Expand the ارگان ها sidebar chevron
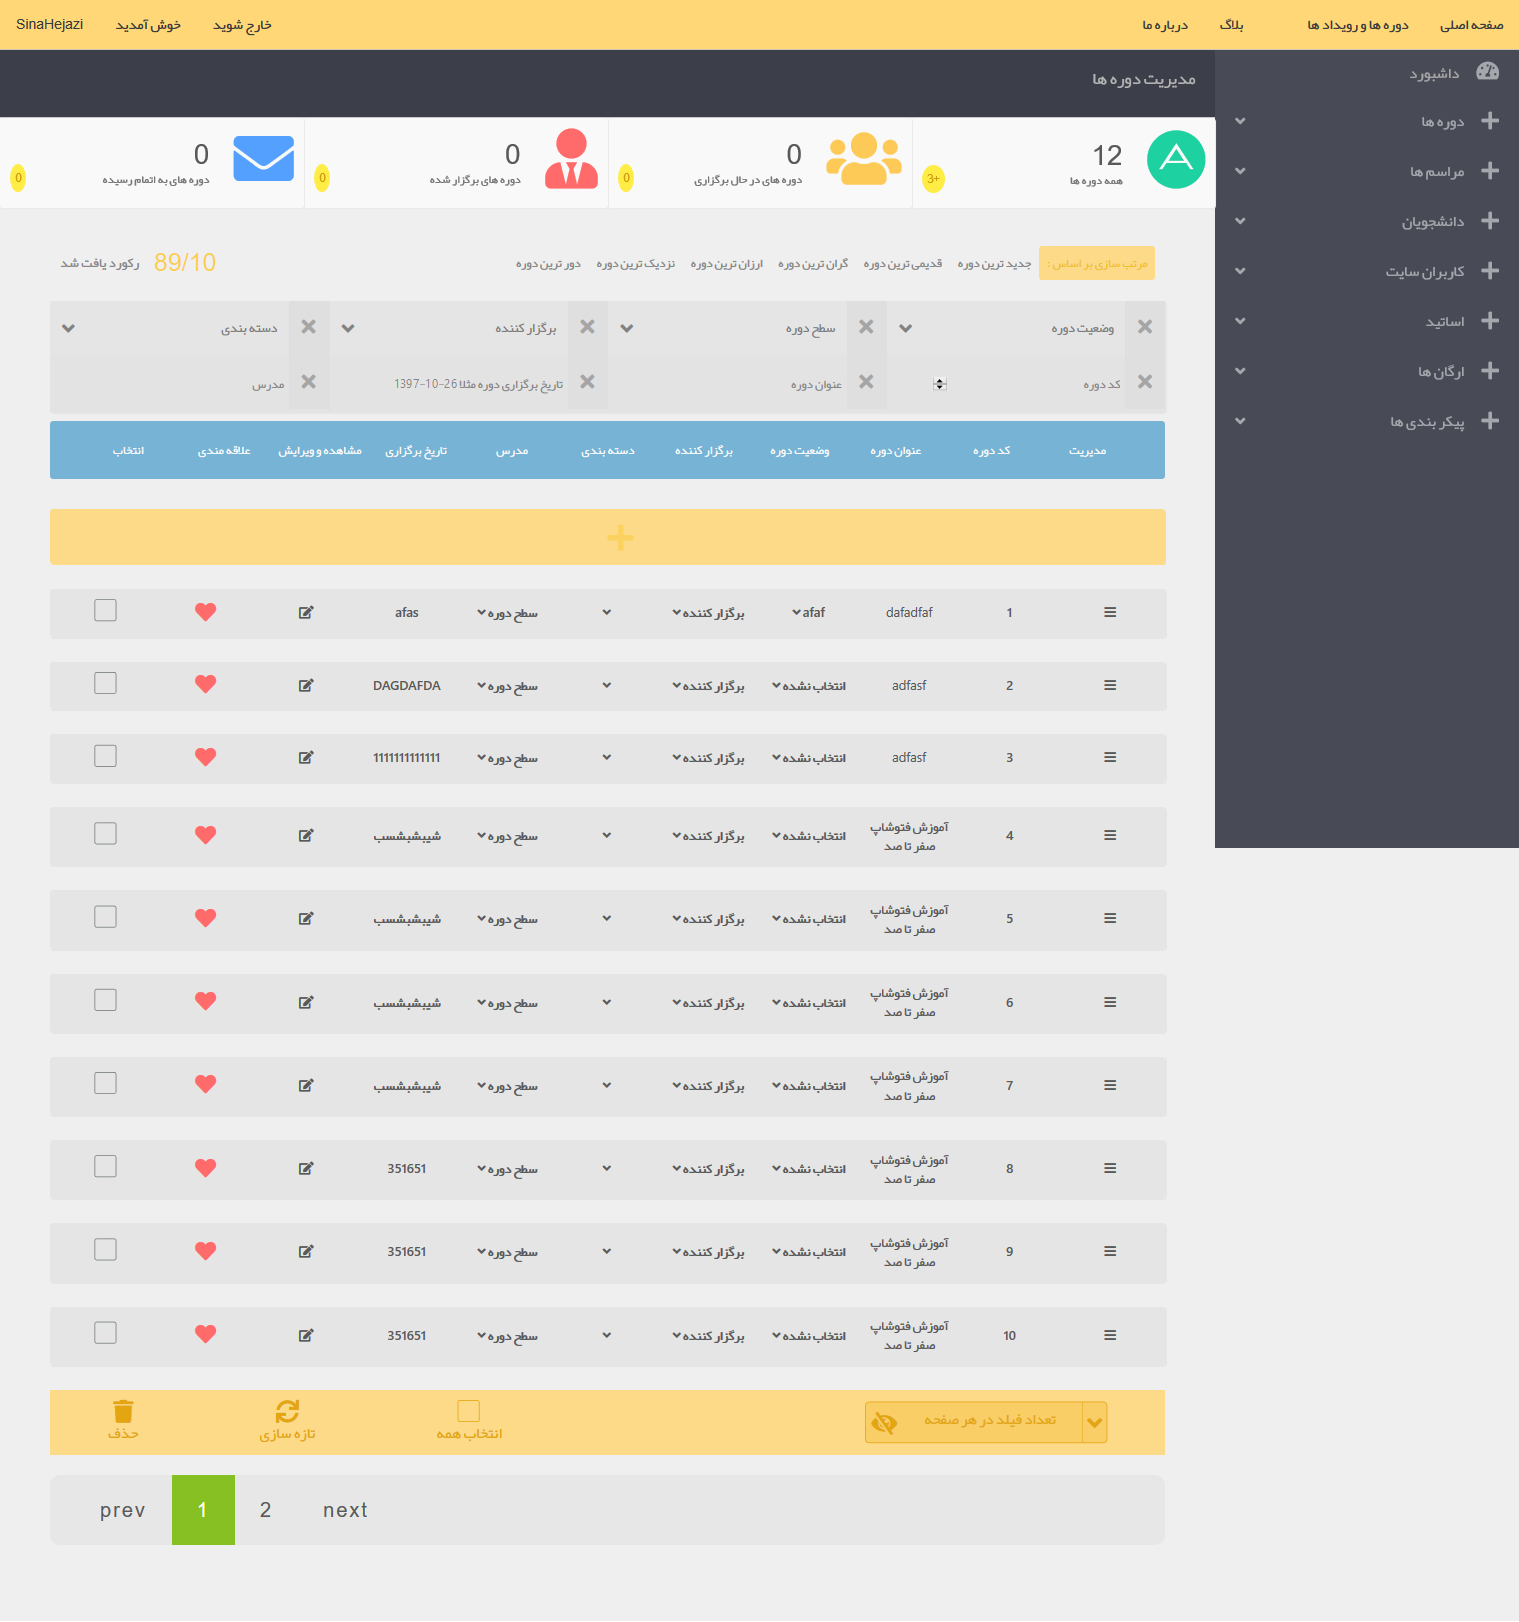 click(x=1240, y=371)
